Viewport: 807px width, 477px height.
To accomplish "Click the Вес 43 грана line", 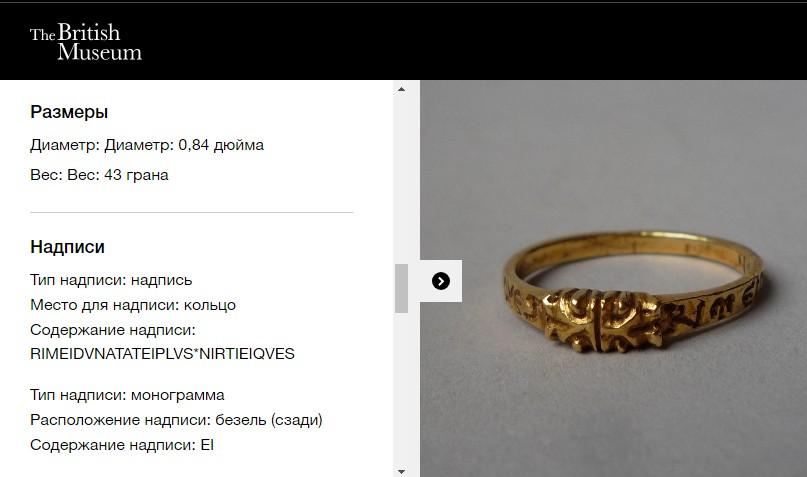I will tap(99, 175).
